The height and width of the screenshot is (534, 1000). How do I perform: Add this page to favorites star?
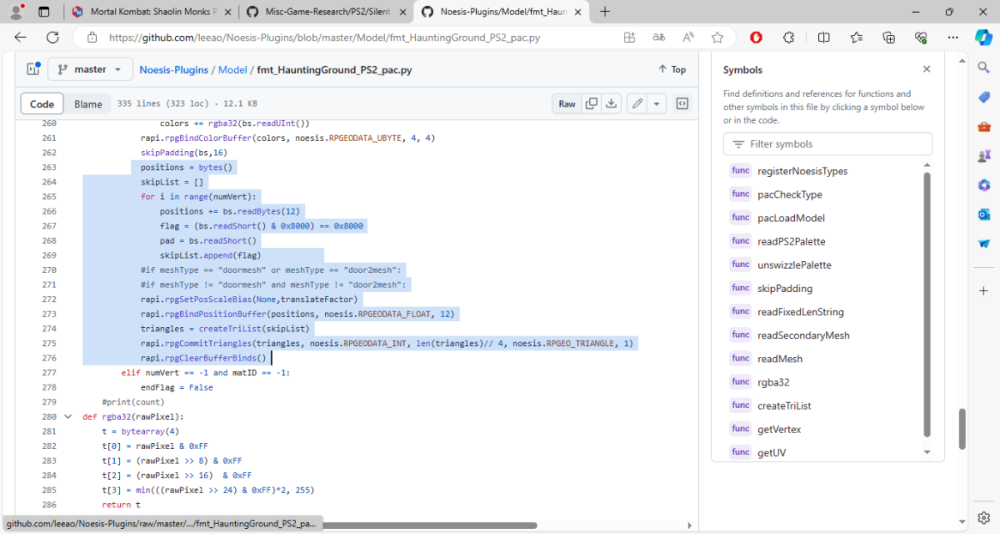pyautogui.click(x=717, y=37)
